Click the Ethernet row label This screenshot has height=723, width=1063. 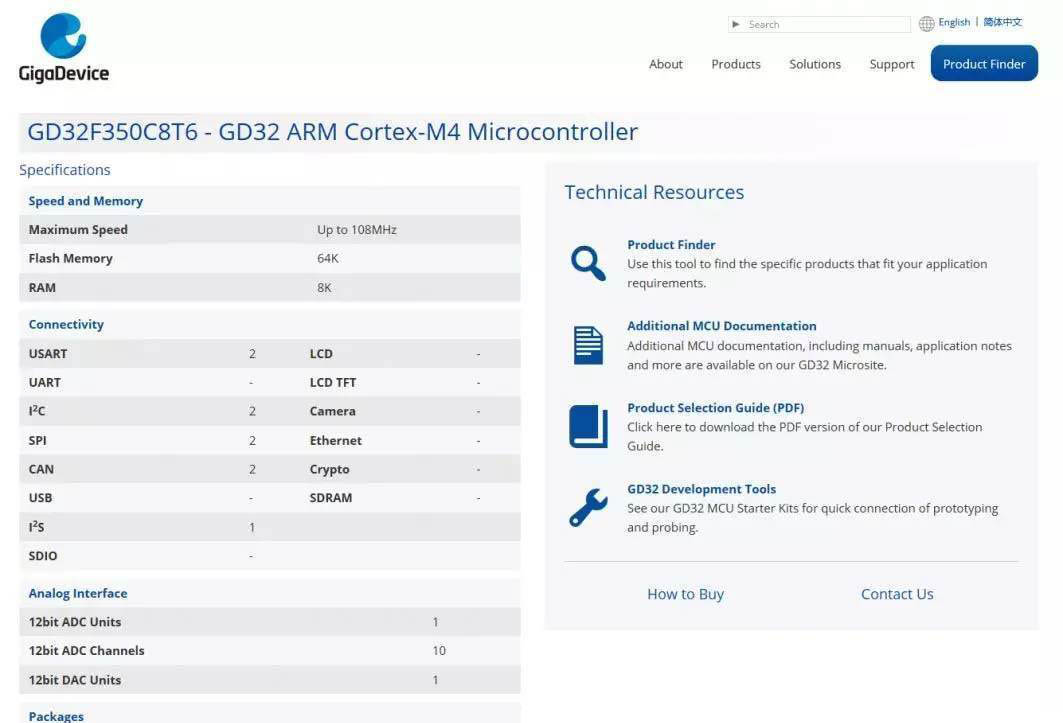tap(336, 440)
